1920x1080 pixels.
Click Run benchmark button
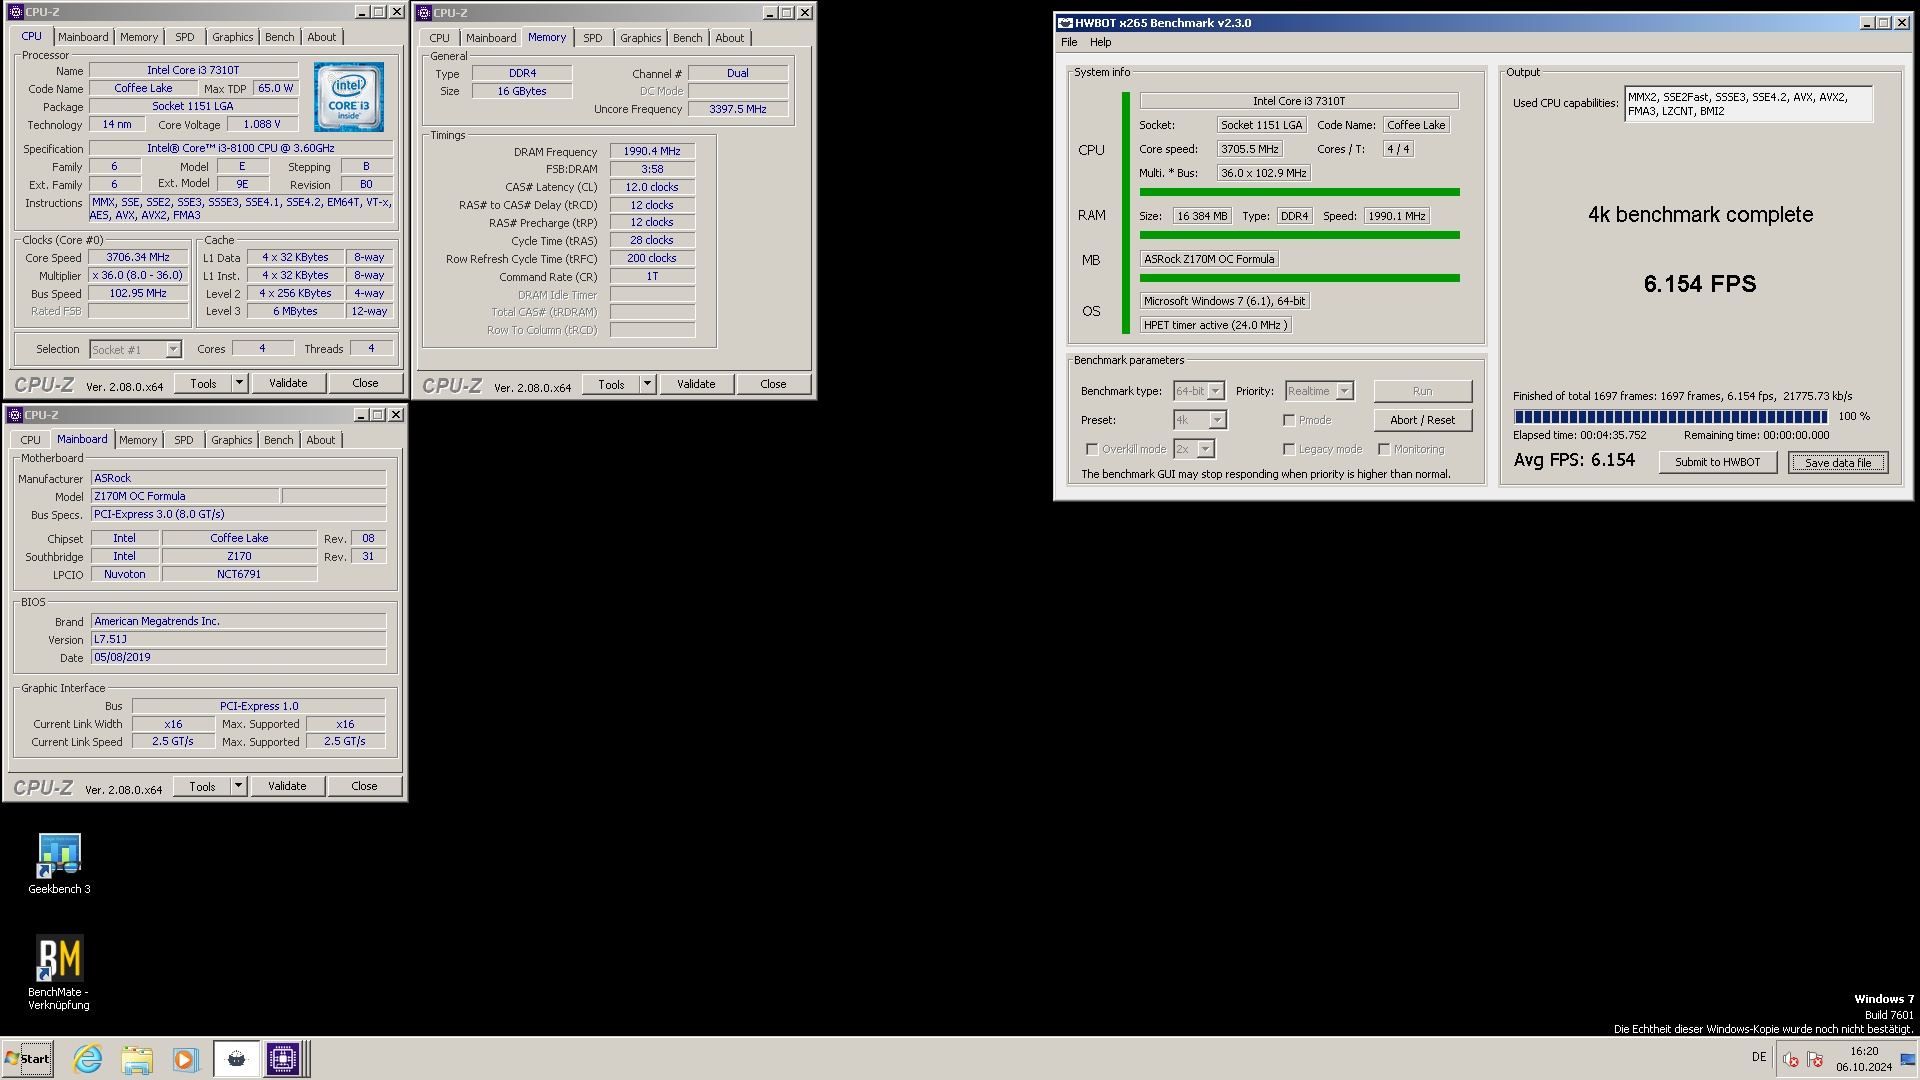tap(1423, 391)
